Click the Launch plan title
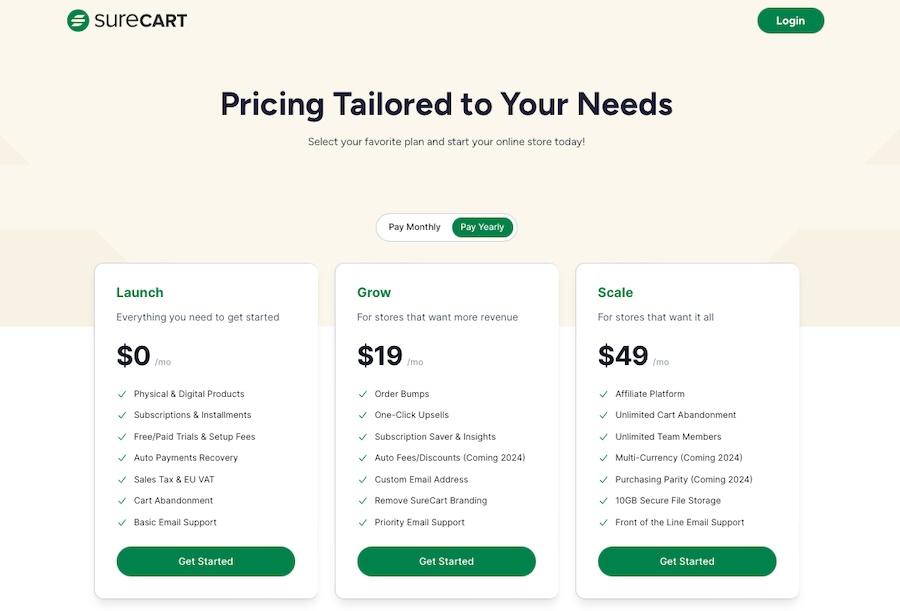This screenshot has width=900, height=611. (139, 292)
